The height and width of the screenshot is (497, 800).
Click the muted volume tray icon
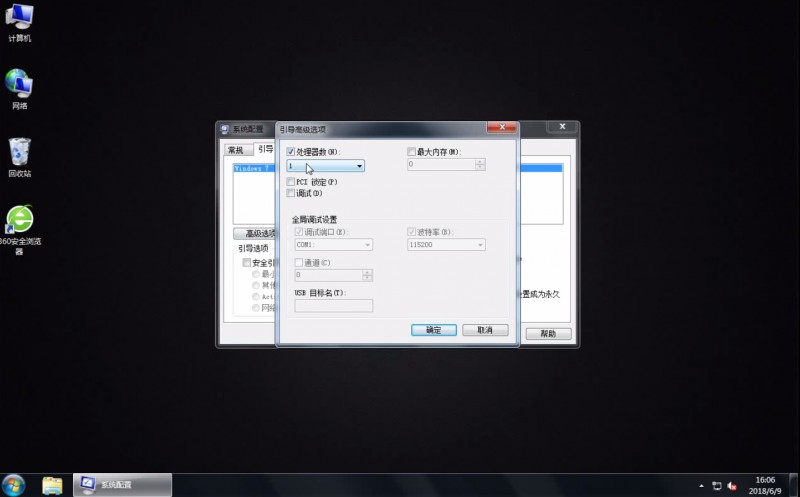[732, 486]
